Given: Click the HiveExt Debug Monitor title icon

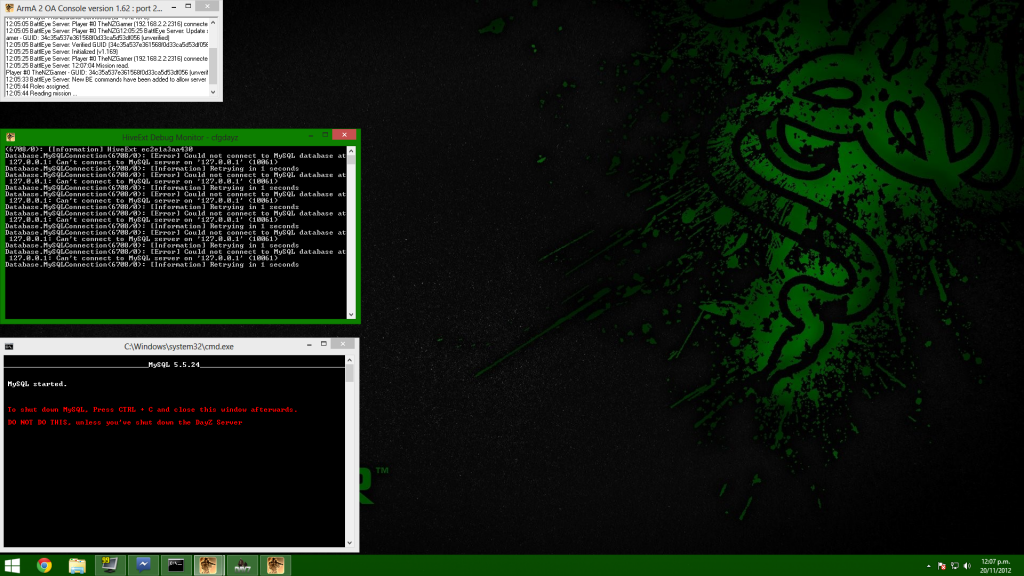Looking at the screenshot, I should 10,137.
